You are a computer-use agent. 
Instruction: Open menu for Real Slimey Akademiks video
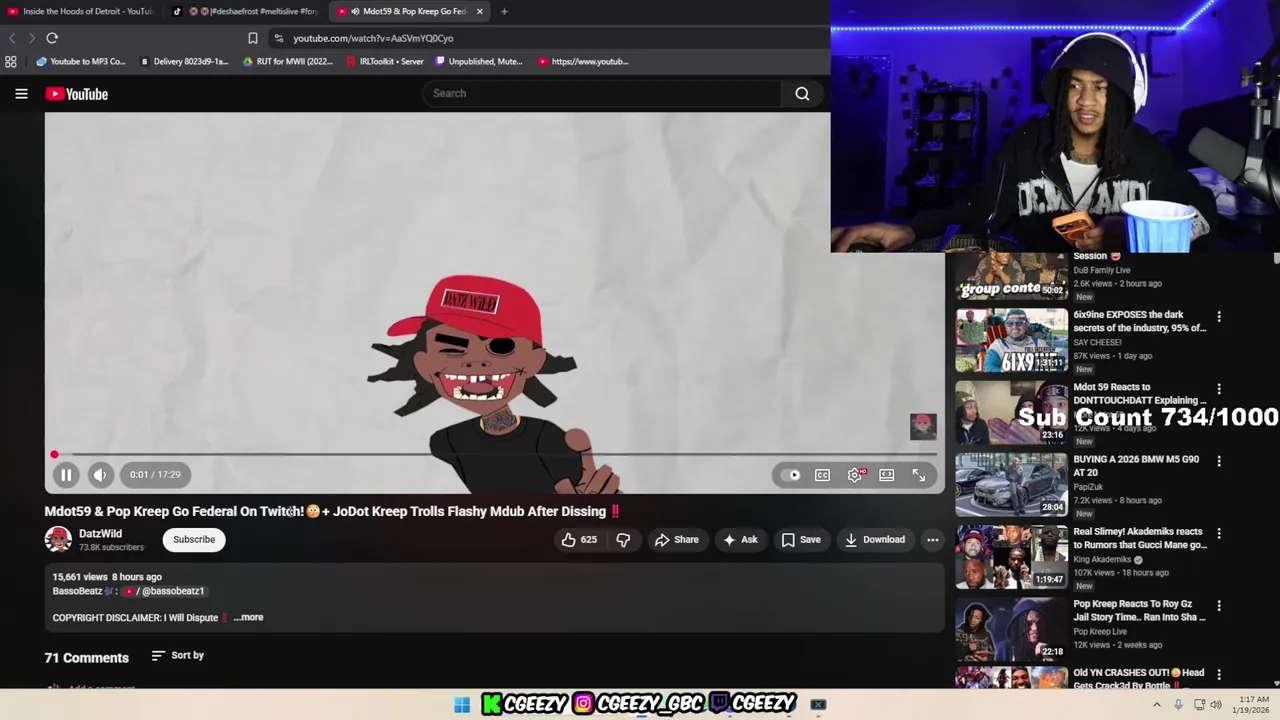pos(1218,534)
